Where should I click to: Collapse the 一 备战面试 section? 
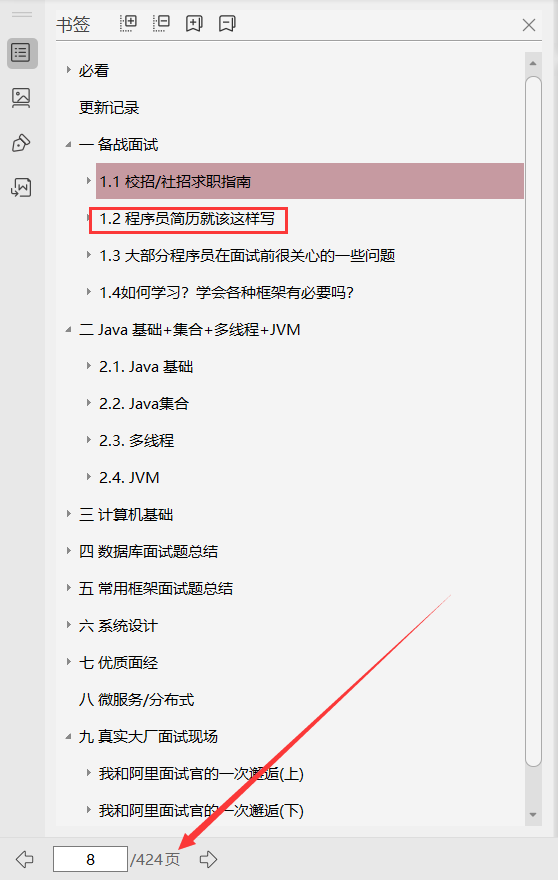pyautogui.click(x=68, y=144)
